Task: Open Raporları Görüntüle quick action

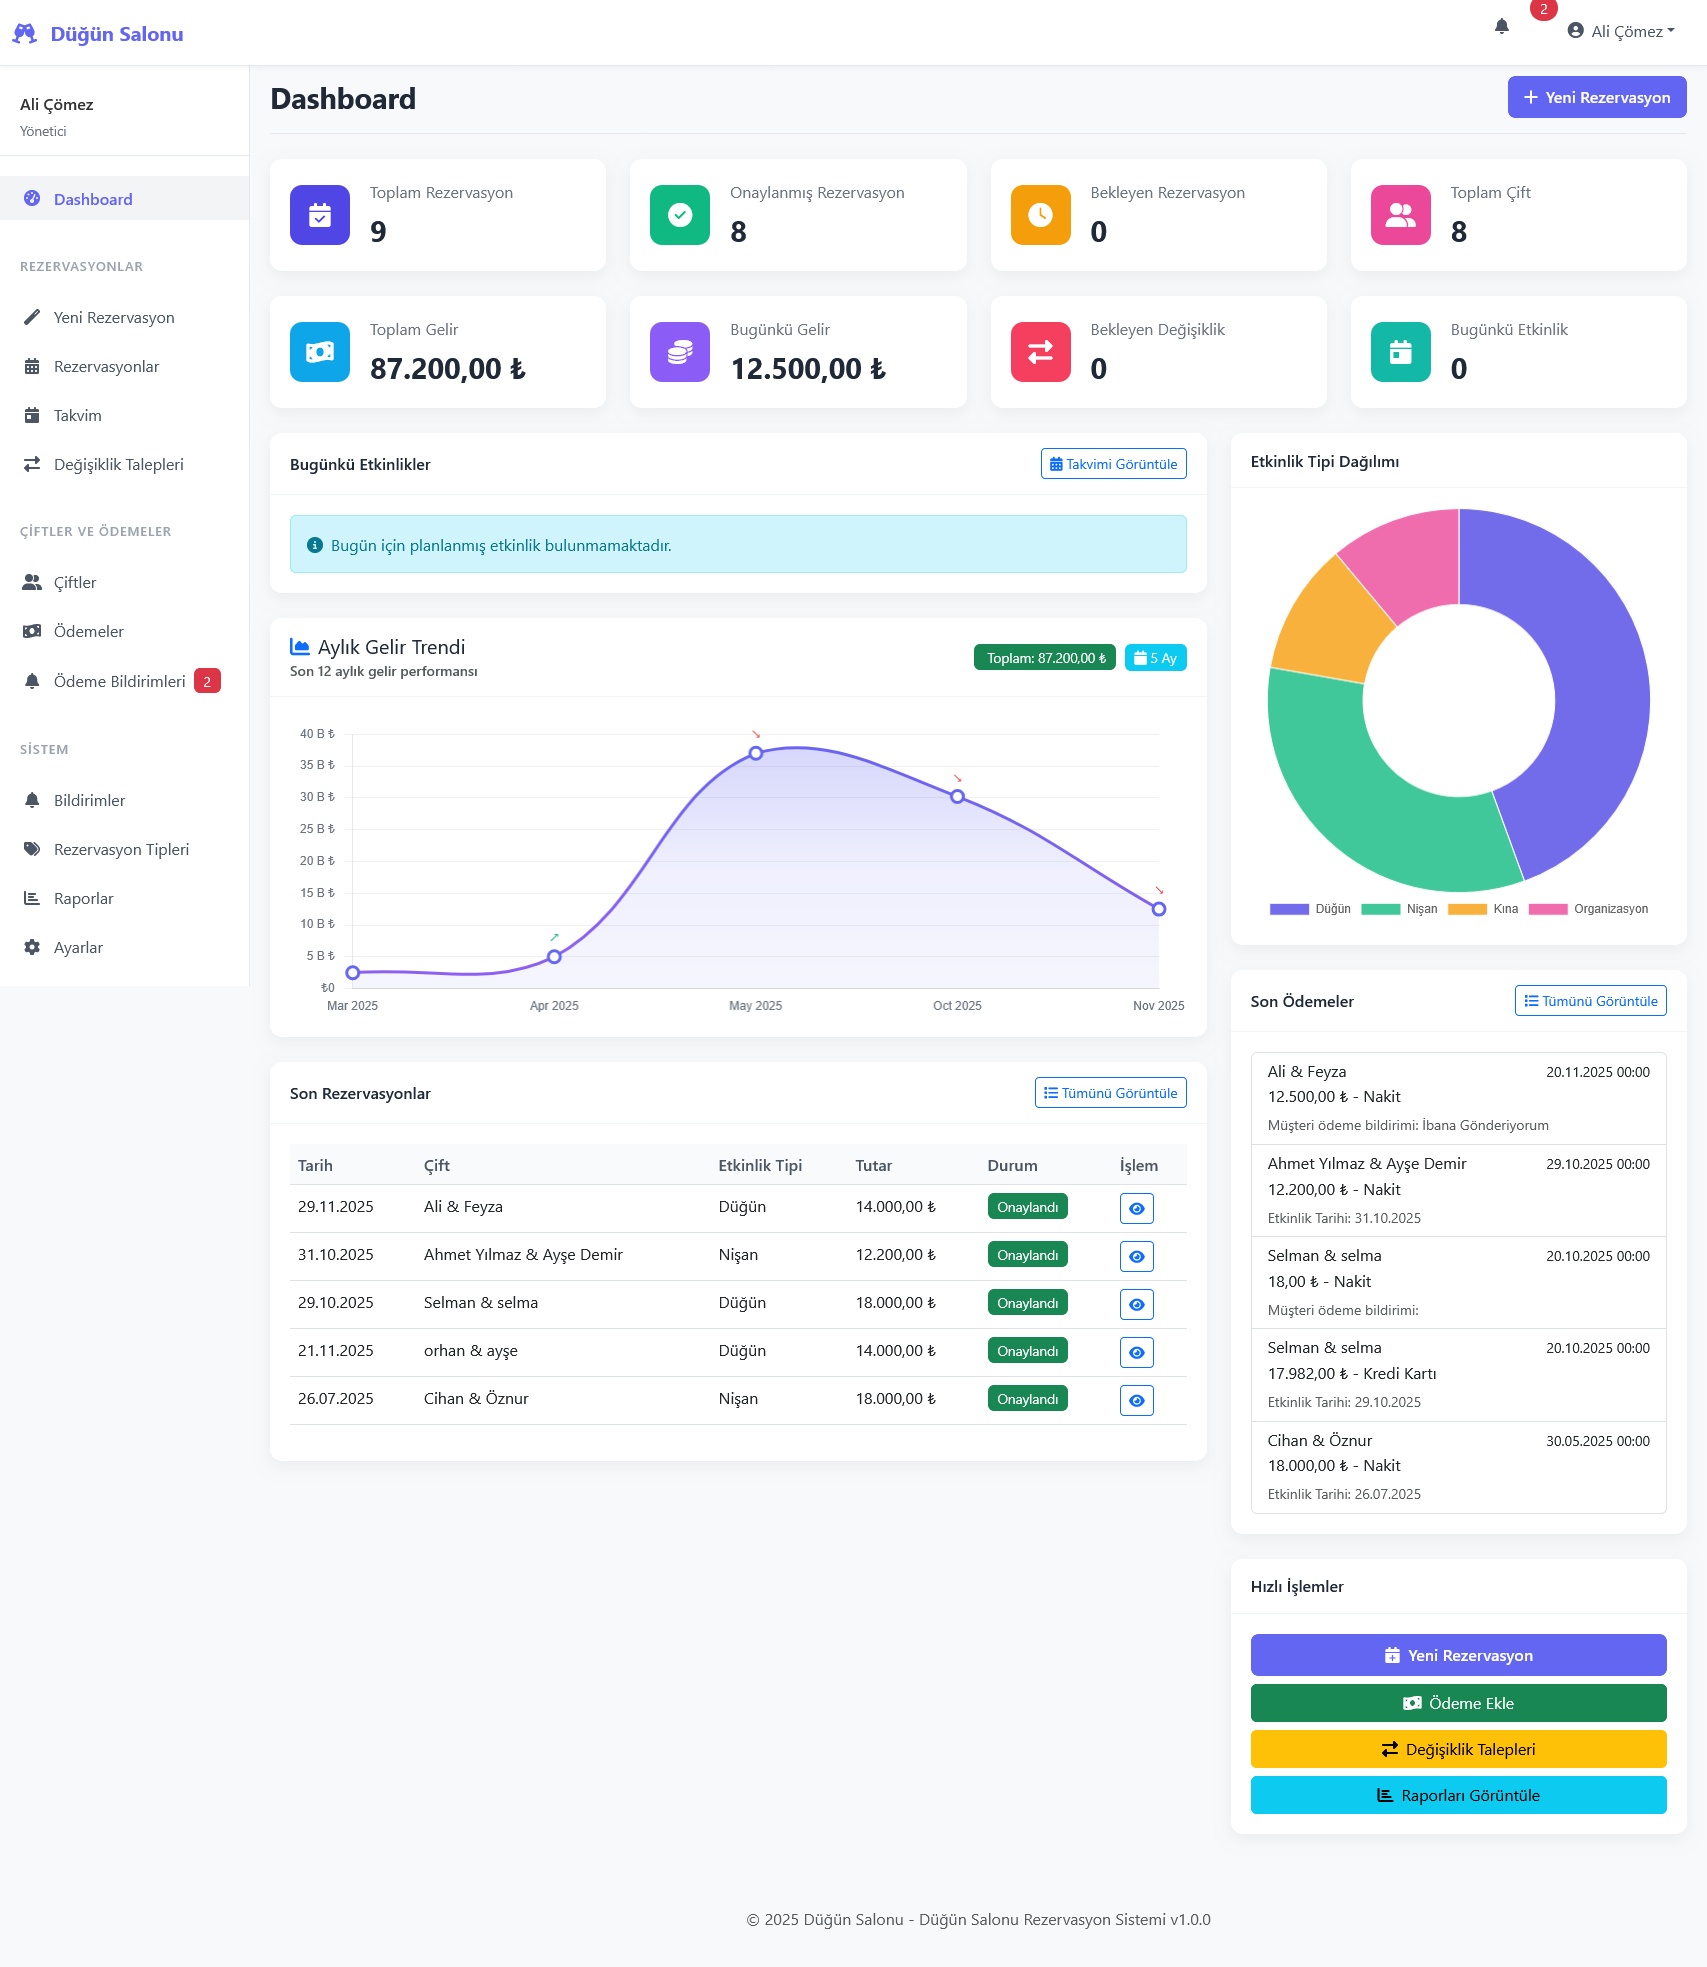Action: tap(1457, 1795)
